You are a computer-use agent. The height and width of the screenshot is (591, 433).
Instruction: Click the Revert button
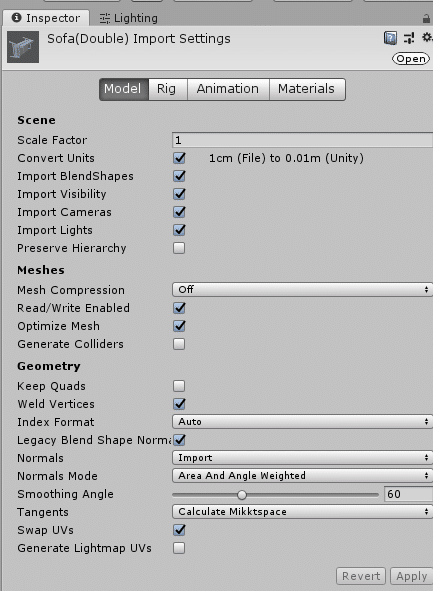coord(361,576)
